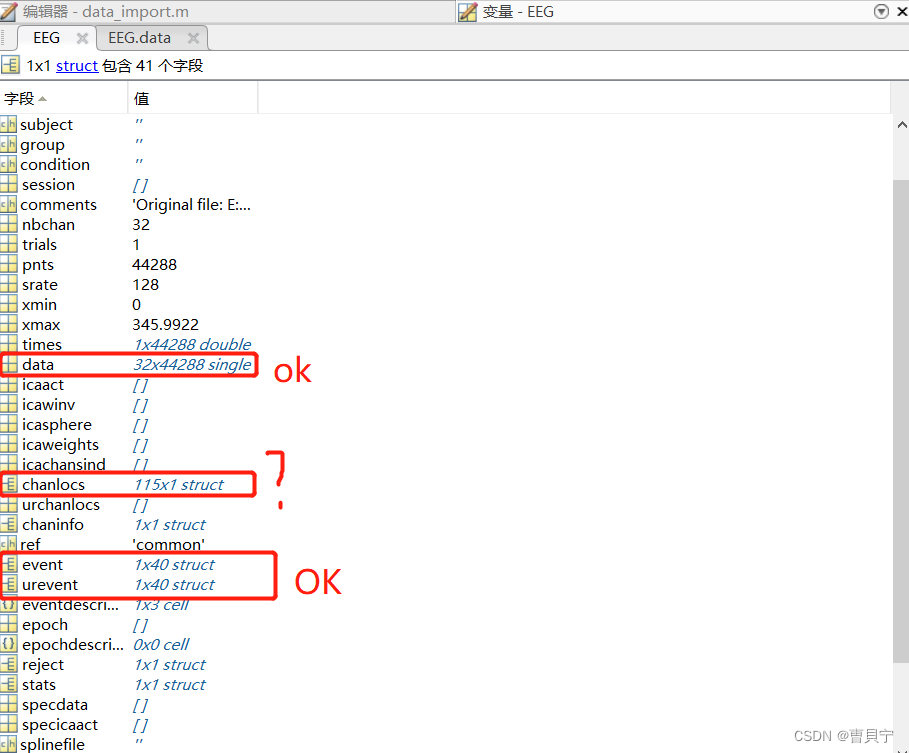909x753 pixels.
Task: Click the xmax field matrix icon
Action: [8, 325]
